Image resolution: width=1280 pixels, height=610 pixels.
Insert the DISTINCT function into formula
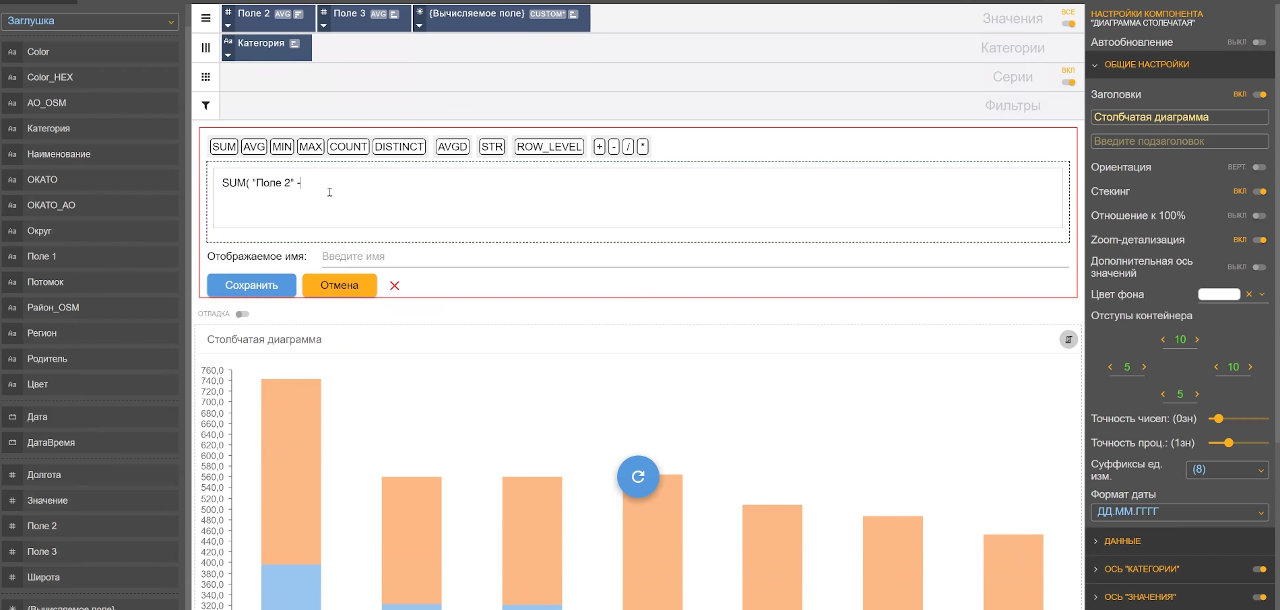click(399, 147)
